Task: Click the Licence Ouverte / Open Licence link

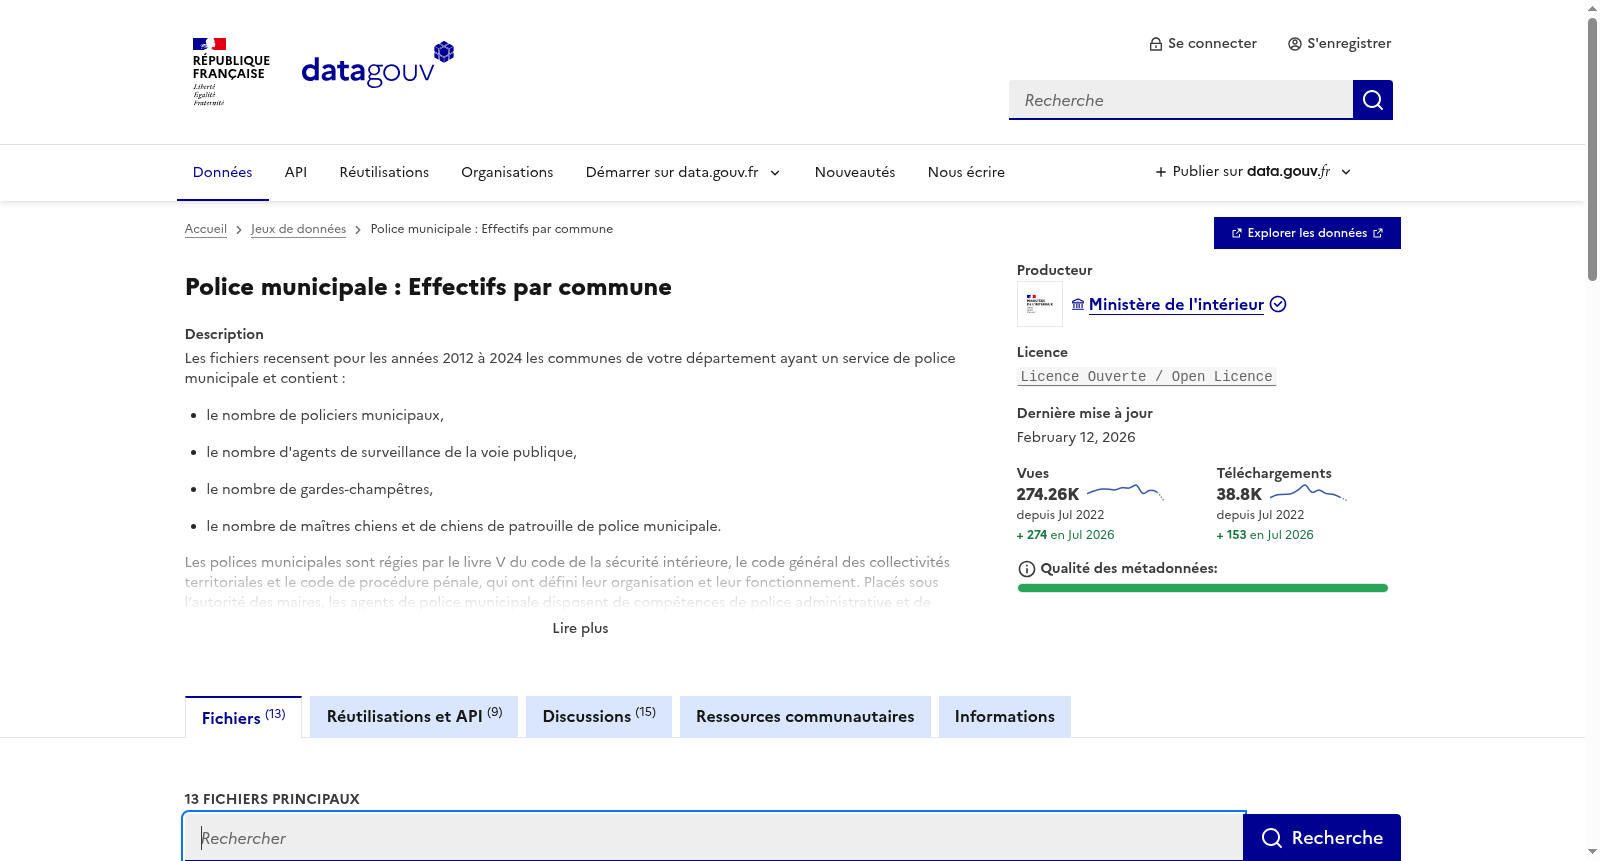Action: coord(1146,377)
